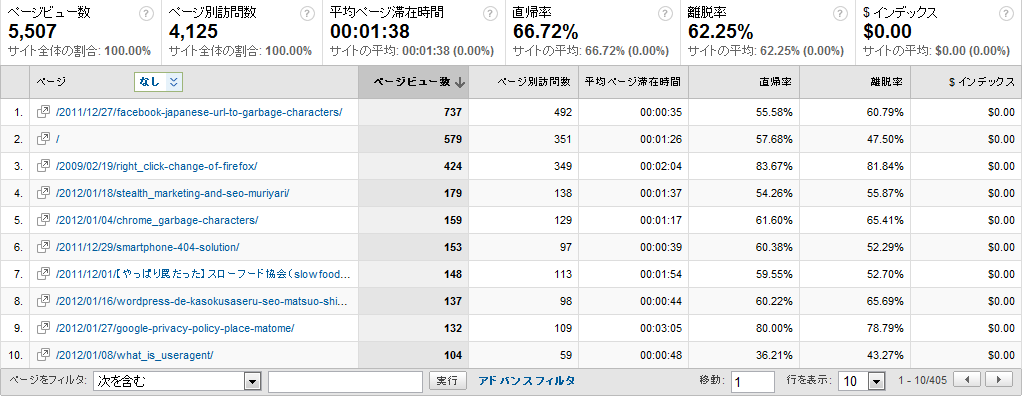Click external-link icon for what_is_useragent row

click(43, 355)
